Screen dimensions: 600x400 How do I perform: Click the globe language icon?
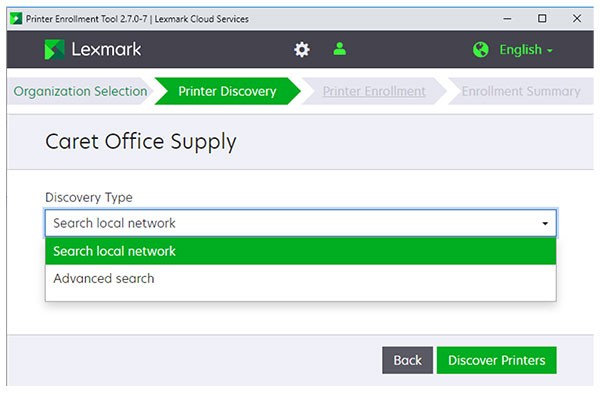[x=481, y=50]
